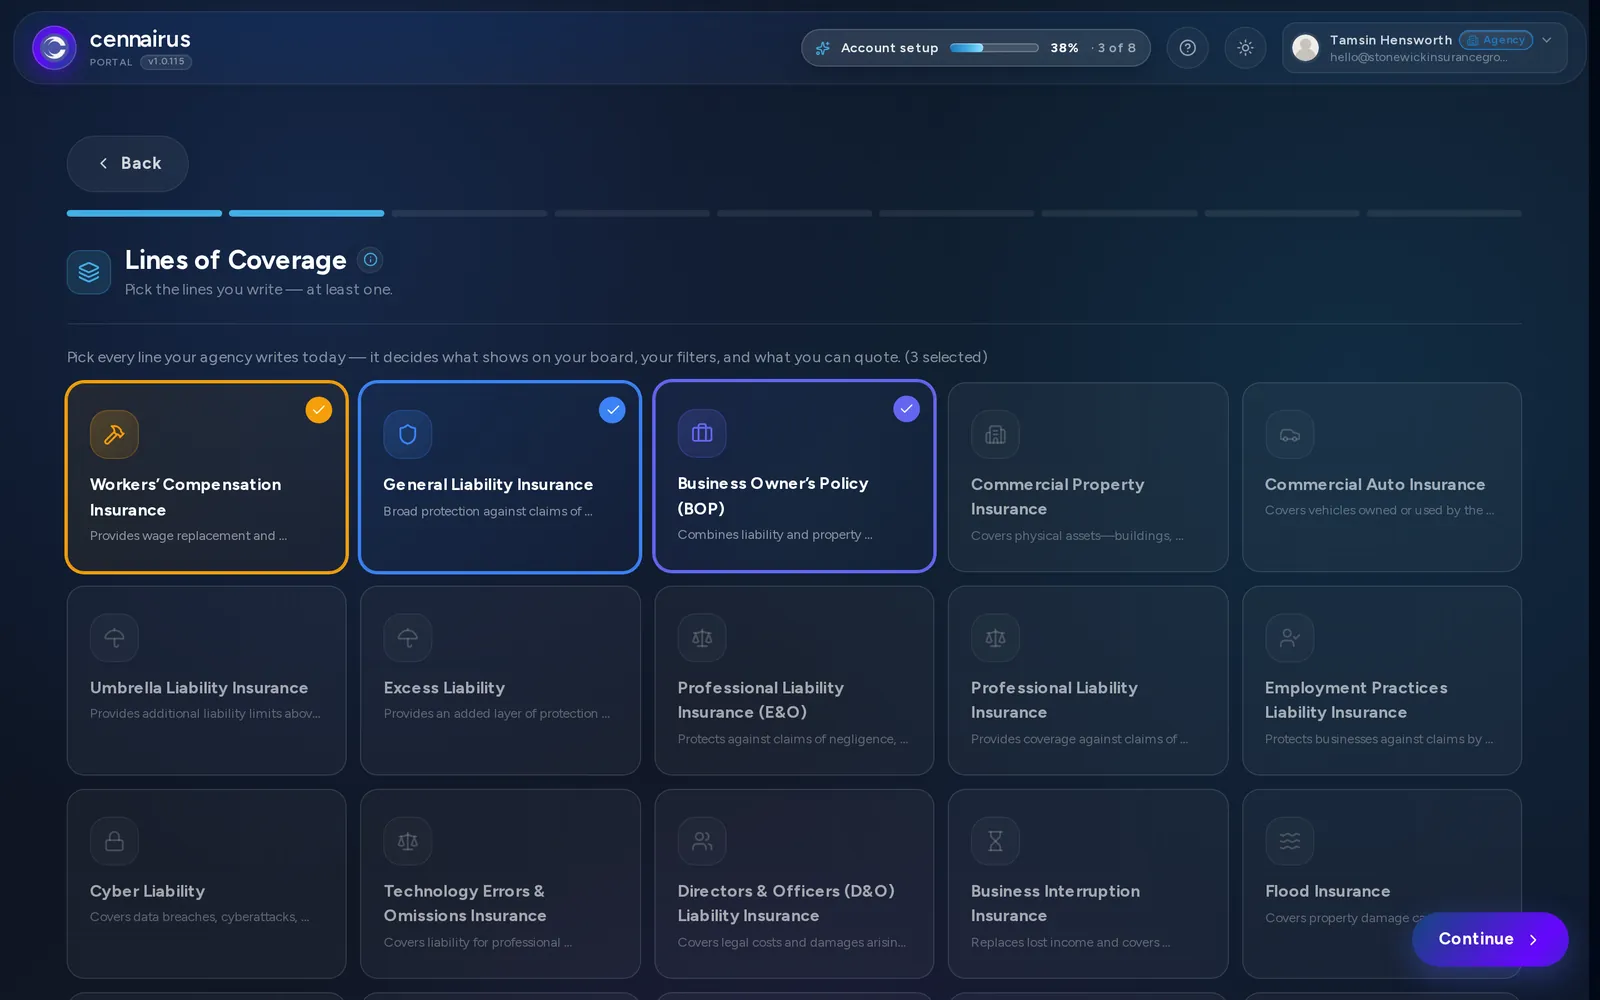This screenshot has width=1600, height=1000.
Task: Click the Business Interruption hourglass icon
Action: pyautogui.click(x=995, y=841)
